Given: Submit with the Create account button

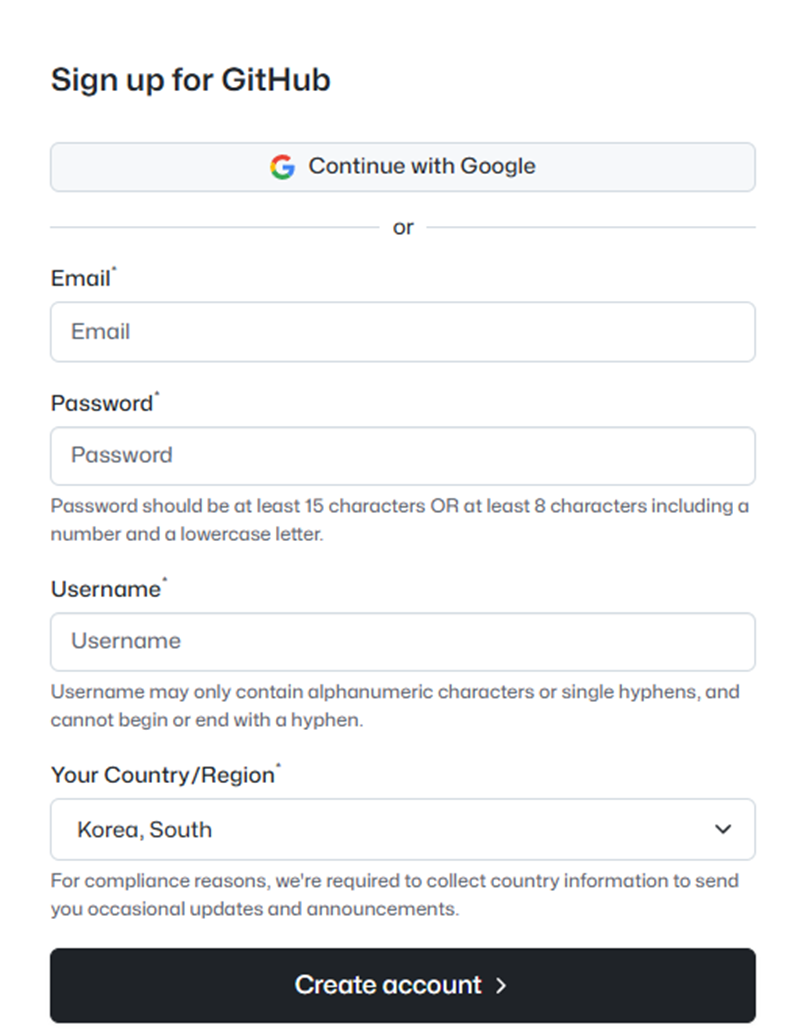Looking at the screenshot, I should tap(403, 985).
